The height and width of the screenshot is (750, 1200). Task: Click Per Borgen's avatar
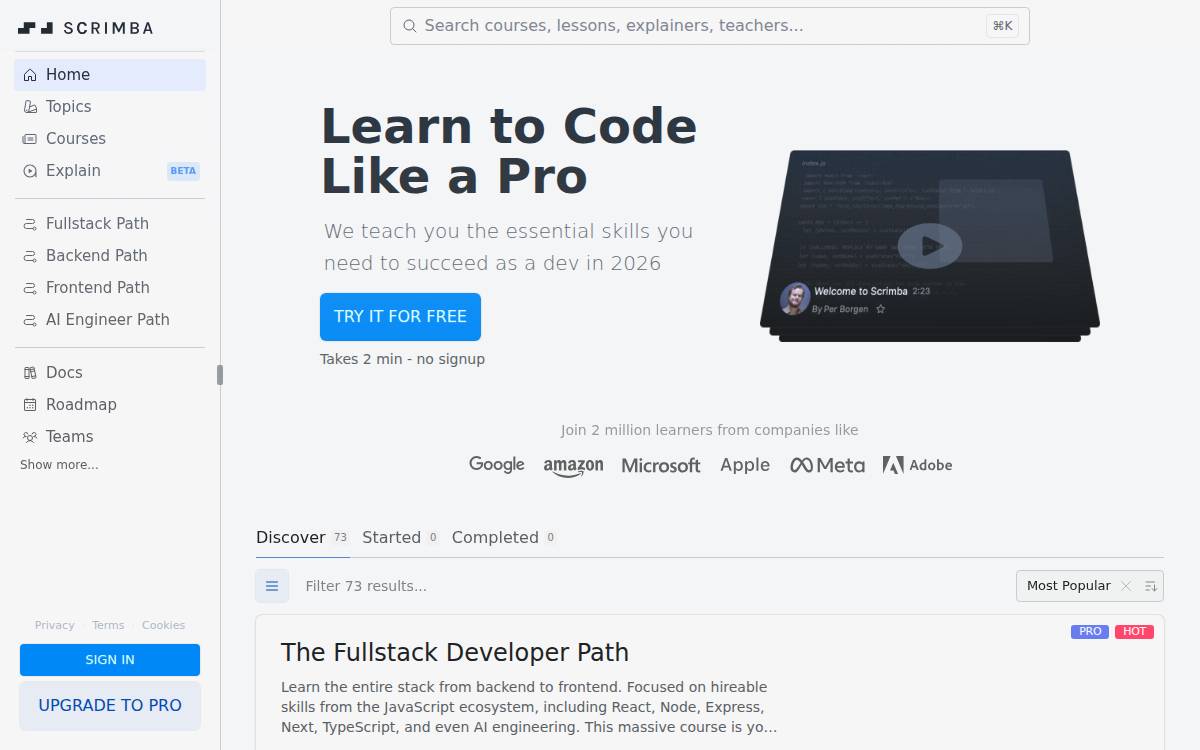(x=795, y=299)
